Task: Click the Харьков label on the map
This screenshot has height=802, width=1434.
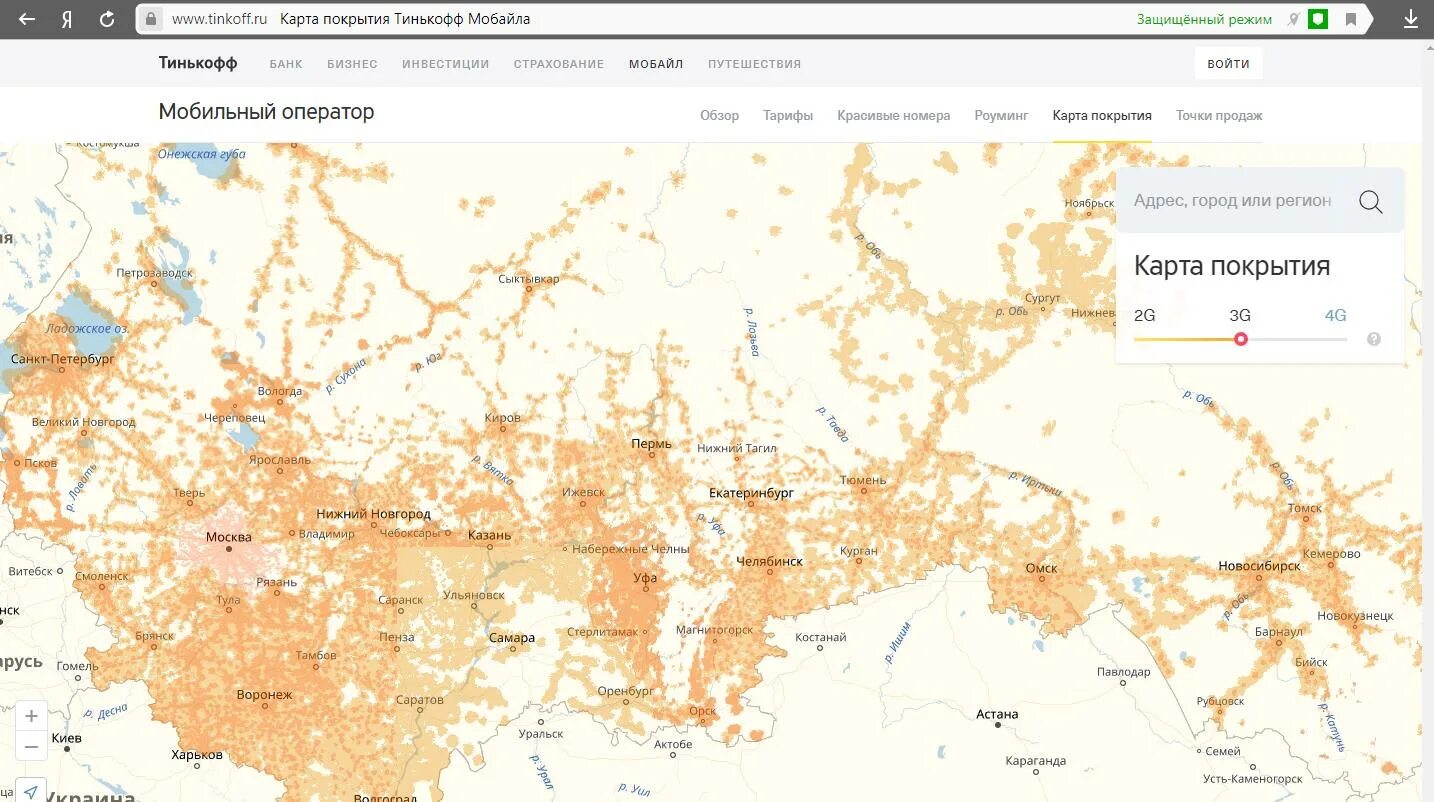Action: click(197, 755)
